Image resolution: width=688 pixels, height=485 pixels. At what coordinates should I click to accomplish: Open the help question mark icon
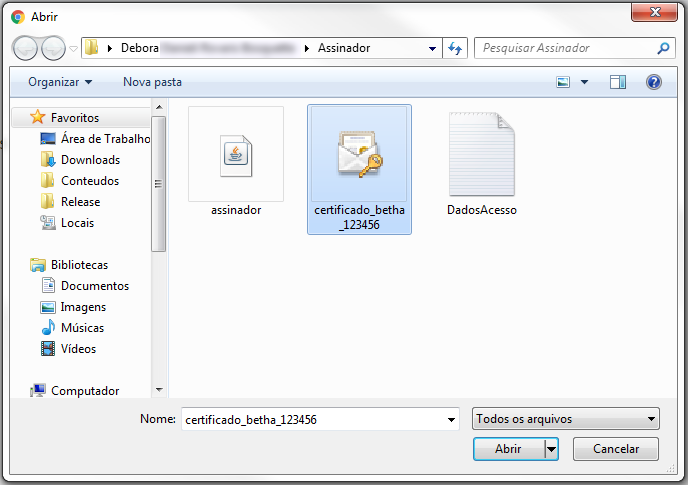click(654, 82)
